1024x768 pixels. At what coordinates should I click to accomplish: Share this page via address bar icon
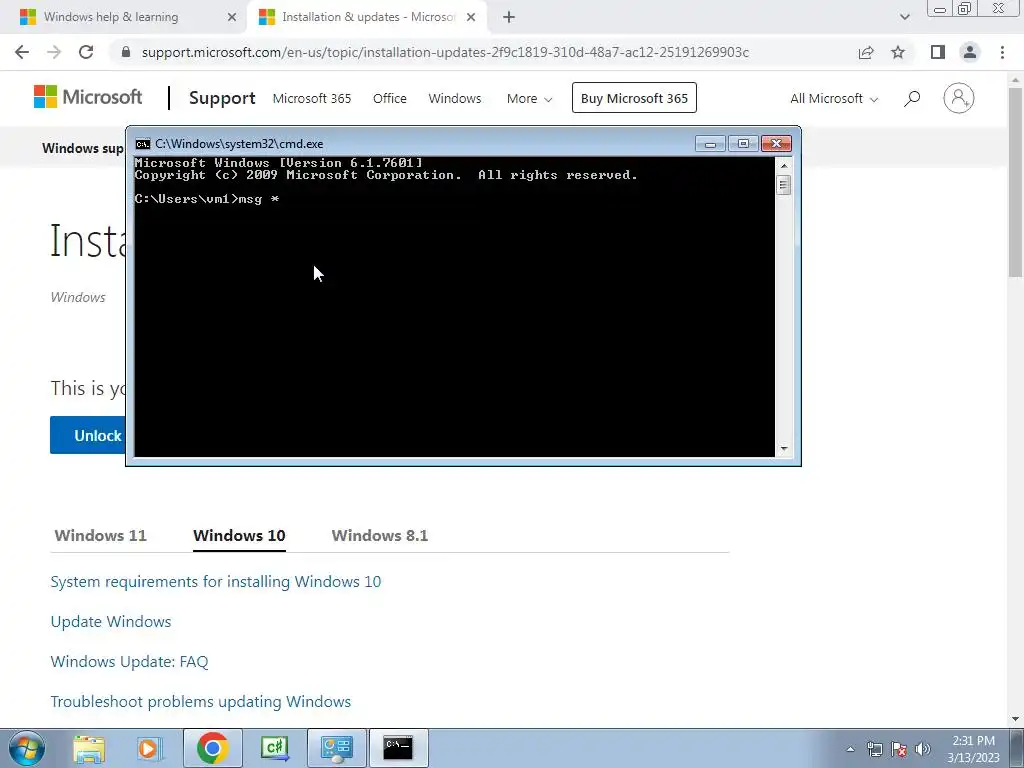tap(866, 52)
